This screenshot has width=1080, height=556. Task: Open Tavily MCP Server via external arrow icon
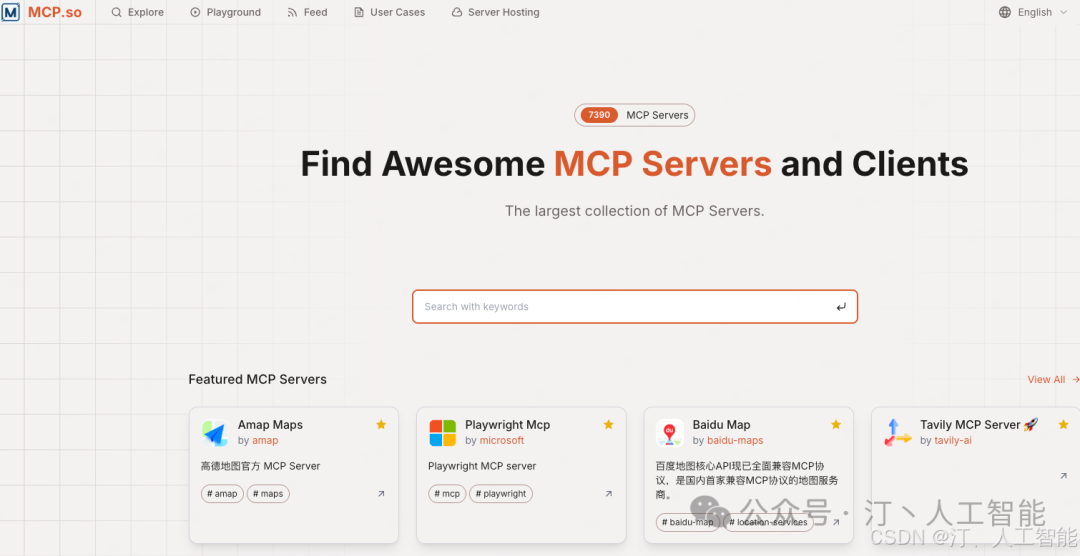[1063, 476]
